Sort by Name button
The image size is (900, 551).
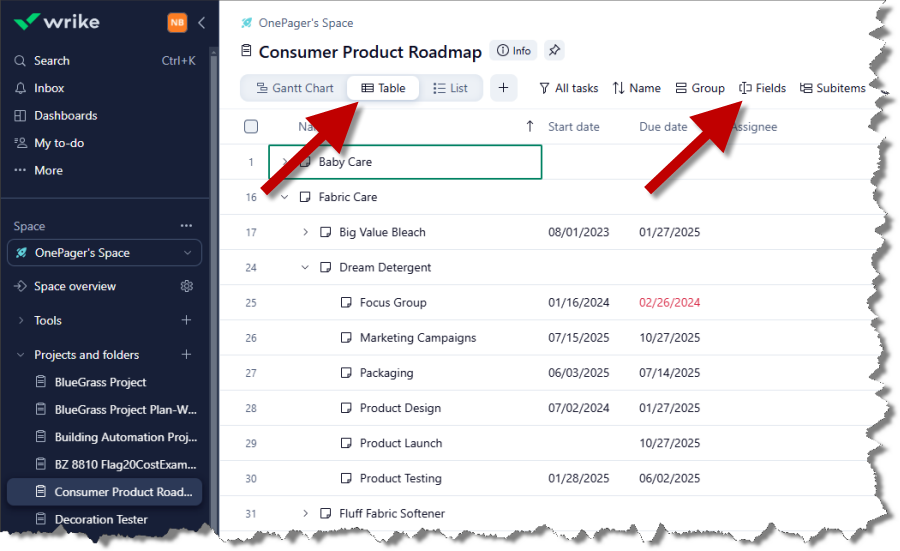coord(637,88)
